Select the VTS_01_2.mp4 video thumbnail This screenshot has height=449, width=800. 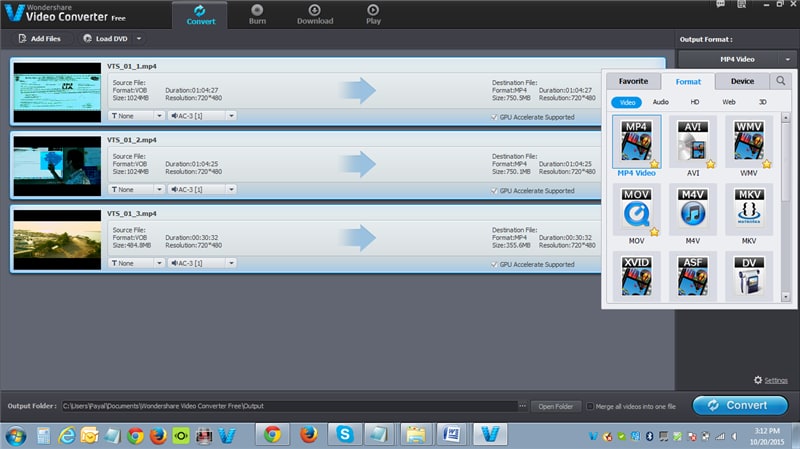[x=57, y=166]
